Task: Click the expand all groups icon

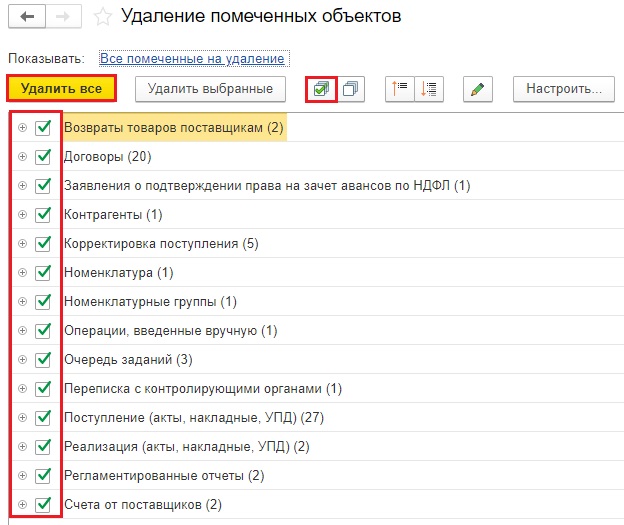Action: pyautogui.click(x=400, y=89)
